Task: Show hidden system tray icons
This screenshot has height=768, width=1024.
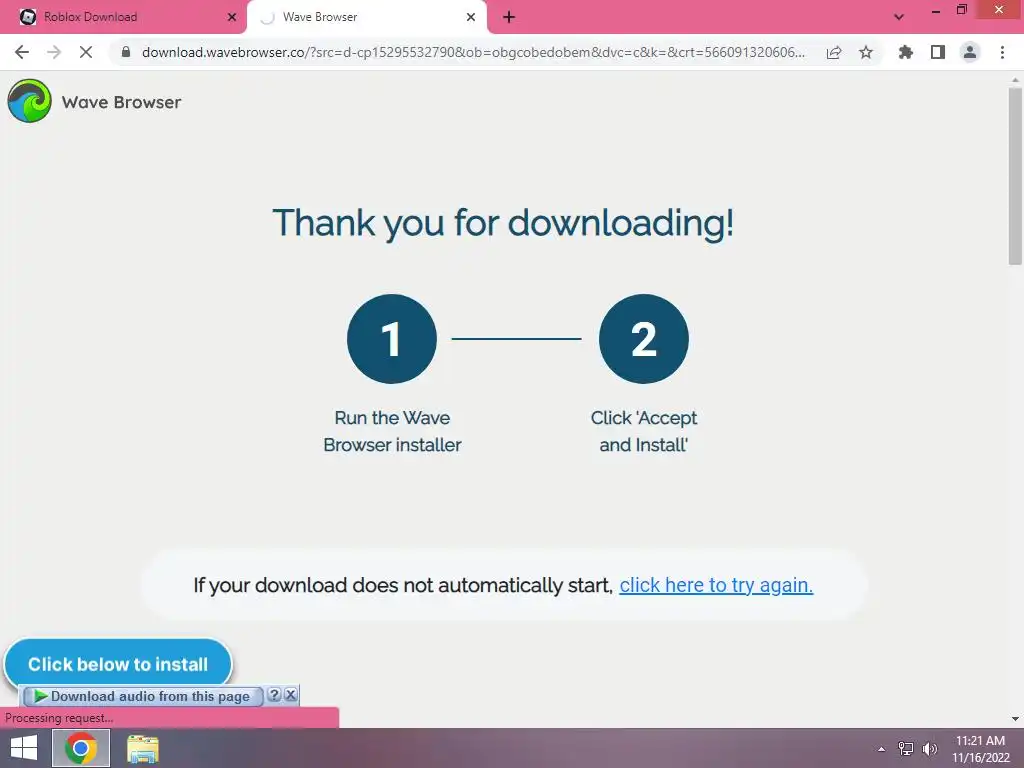Action: tap(881, 749)
